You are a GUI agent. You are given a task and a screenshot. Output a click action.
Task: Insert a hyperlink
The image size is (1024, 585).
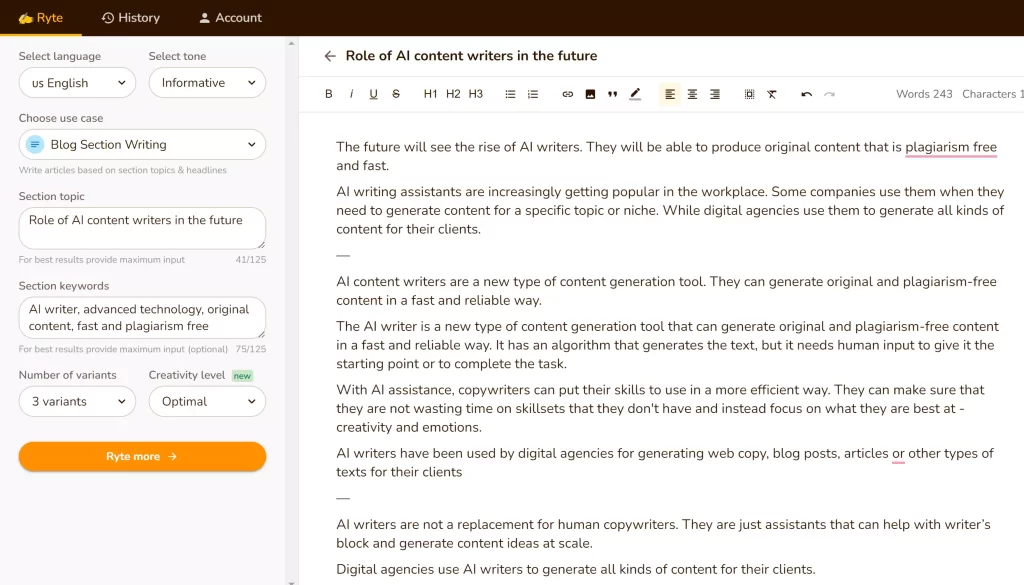[x=568, y=94]
